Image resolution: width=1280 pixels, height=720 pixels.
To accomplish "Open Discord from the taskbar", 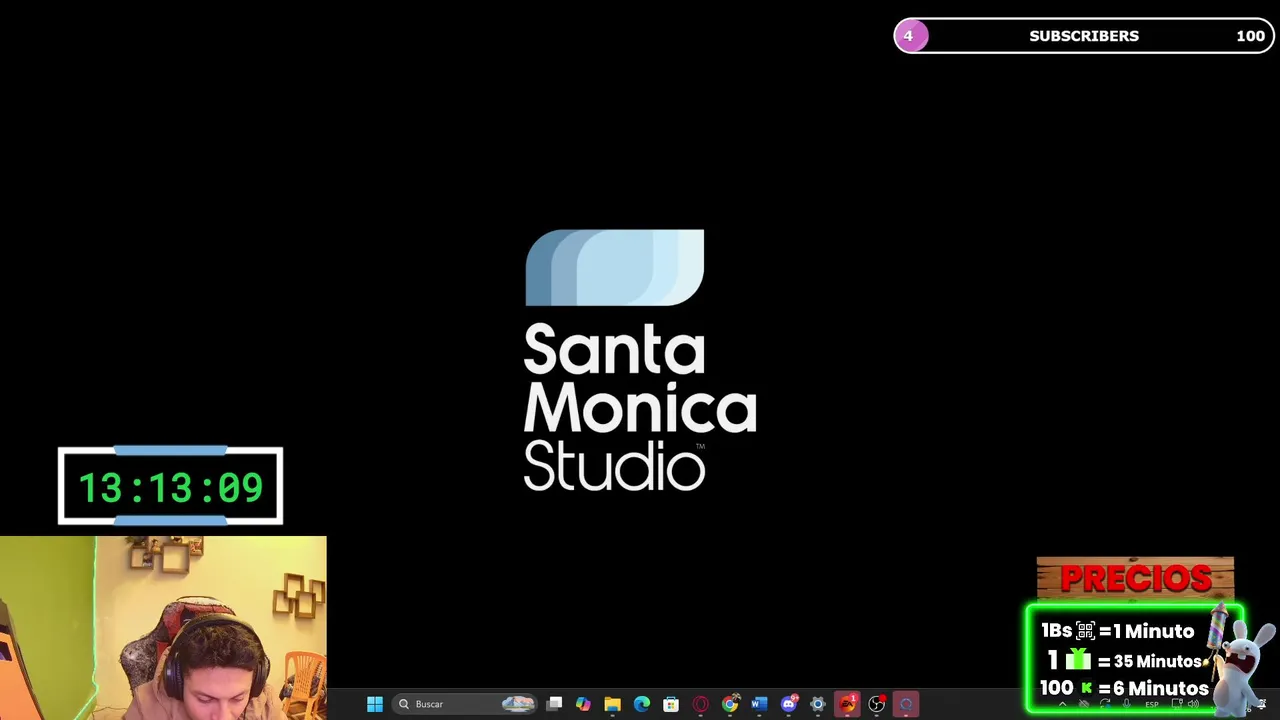I will click(x=789, y=704).
